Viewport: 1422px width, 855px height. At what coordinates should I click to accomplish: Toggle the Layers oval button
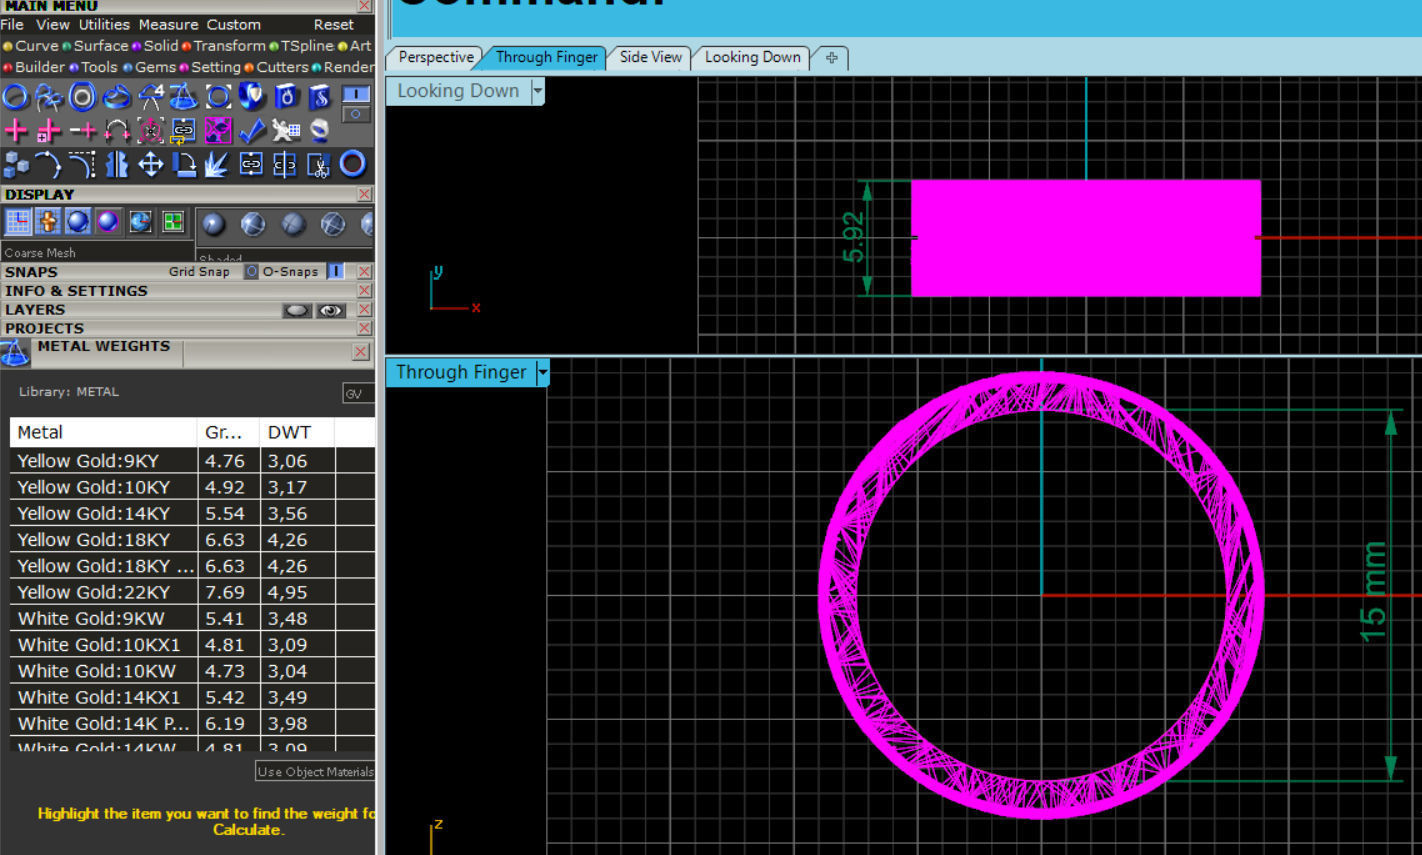coord(297,310)
